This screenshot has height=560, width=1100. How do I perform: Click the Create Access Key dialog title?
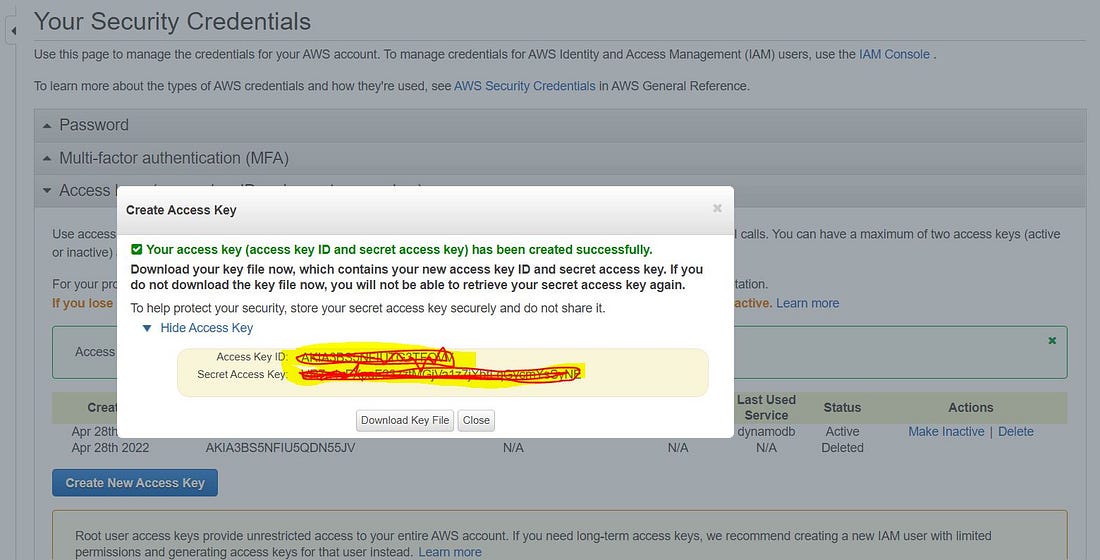point(181,210)
